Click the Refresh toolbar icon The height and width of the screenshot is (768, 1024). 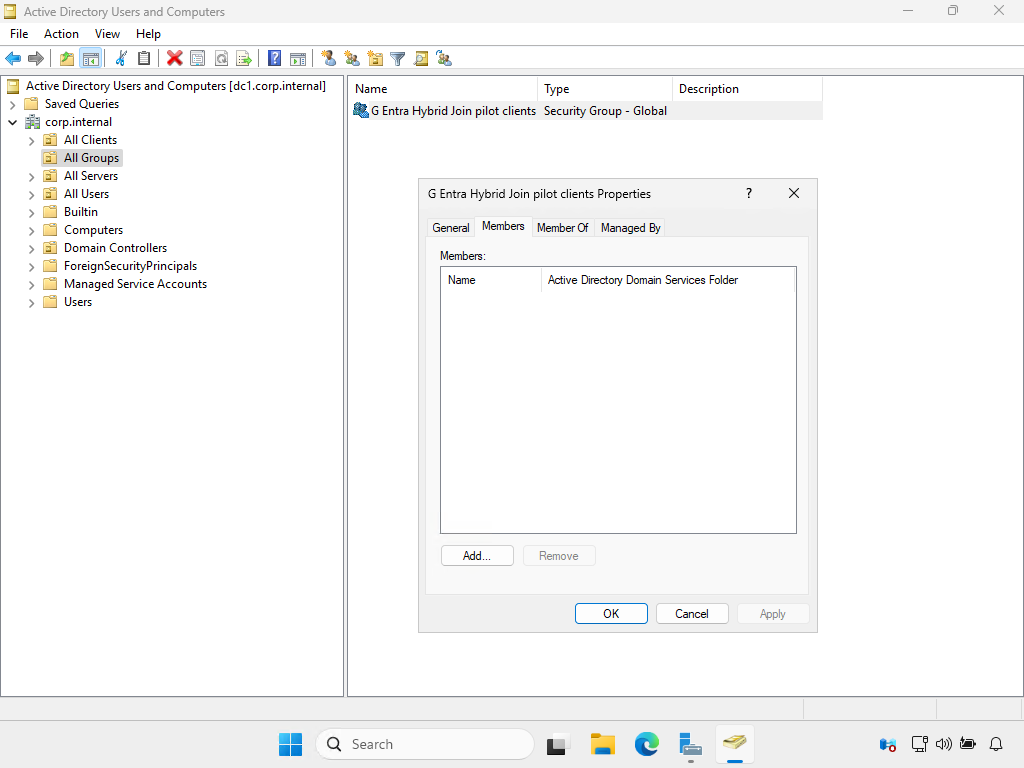(x=221, y=59)
